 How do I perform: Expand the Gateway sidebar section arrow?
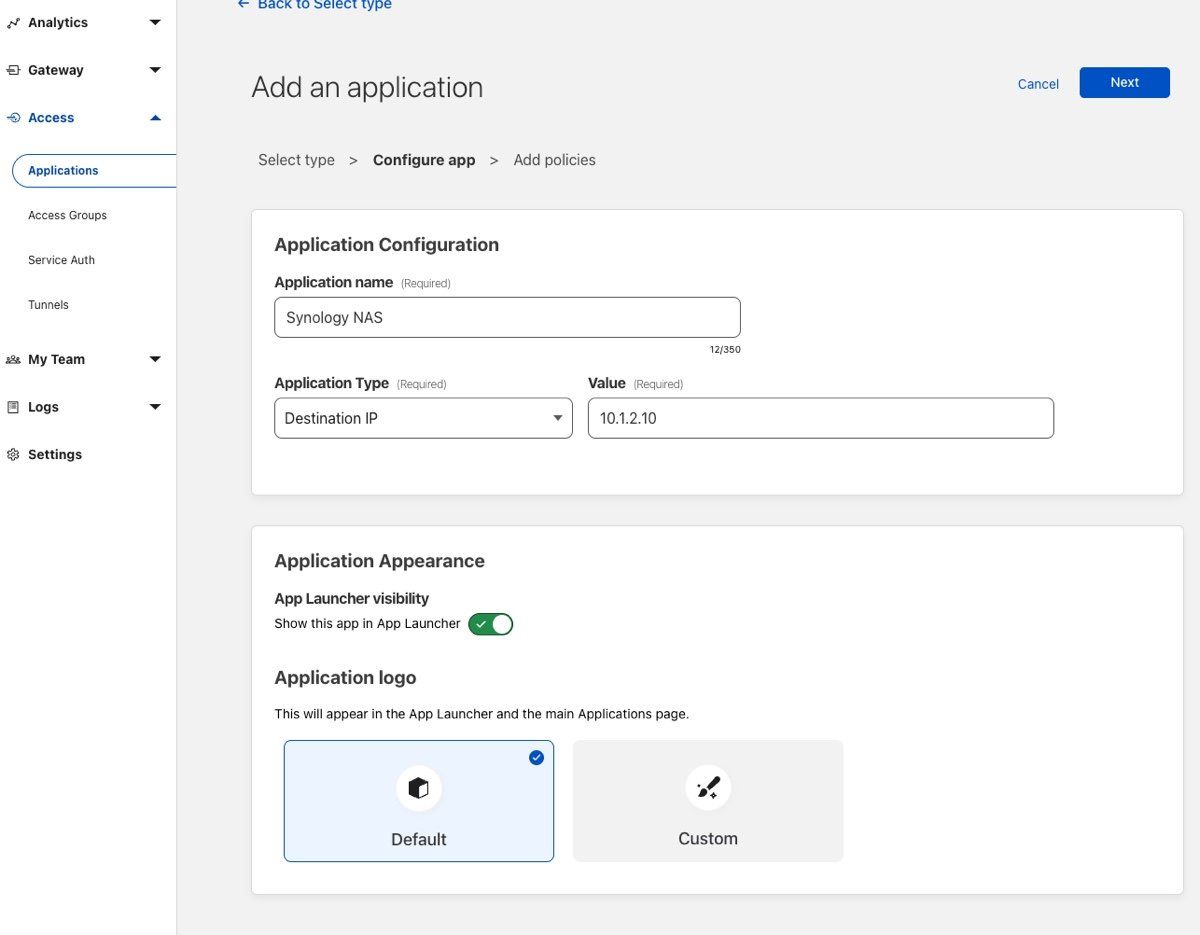[x=155, y=70]
